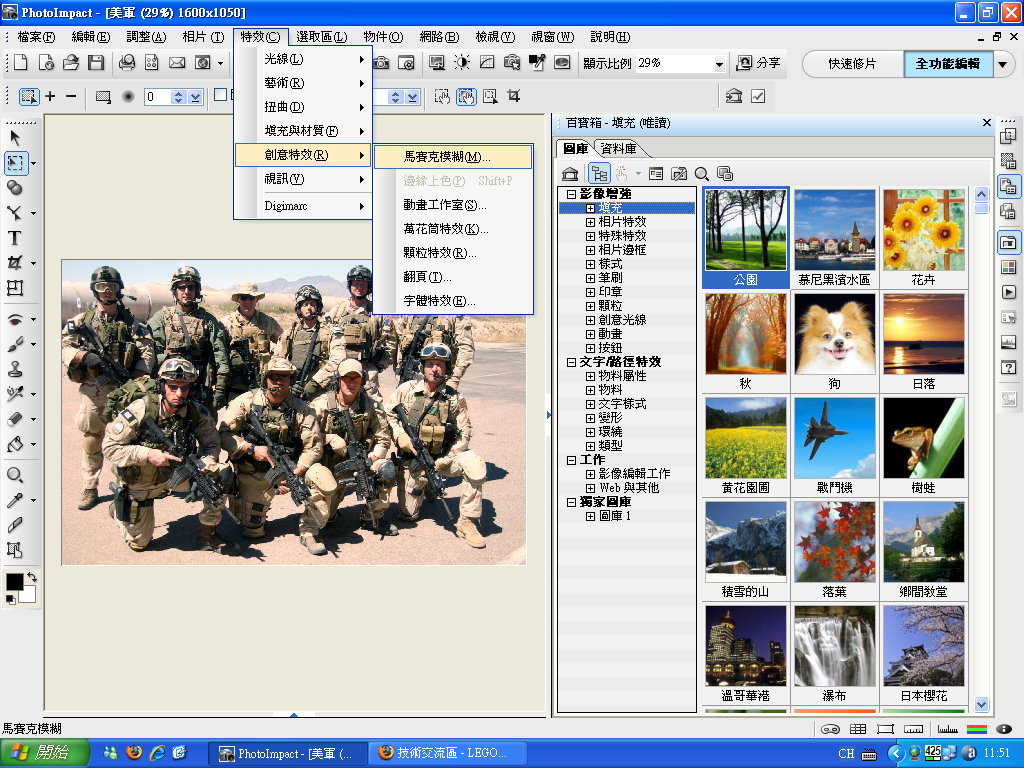Collapse the 影像增強 tree group
Image resolution: width=1024 pixels, height=768 pixels.
[x=571, y=194]
